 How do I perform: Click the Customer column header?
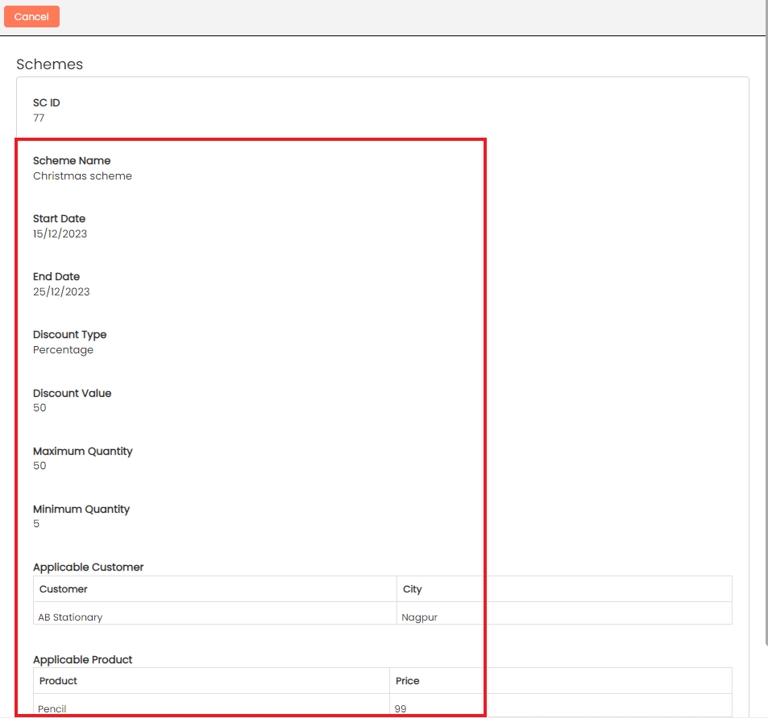click(x=63, y=589)
